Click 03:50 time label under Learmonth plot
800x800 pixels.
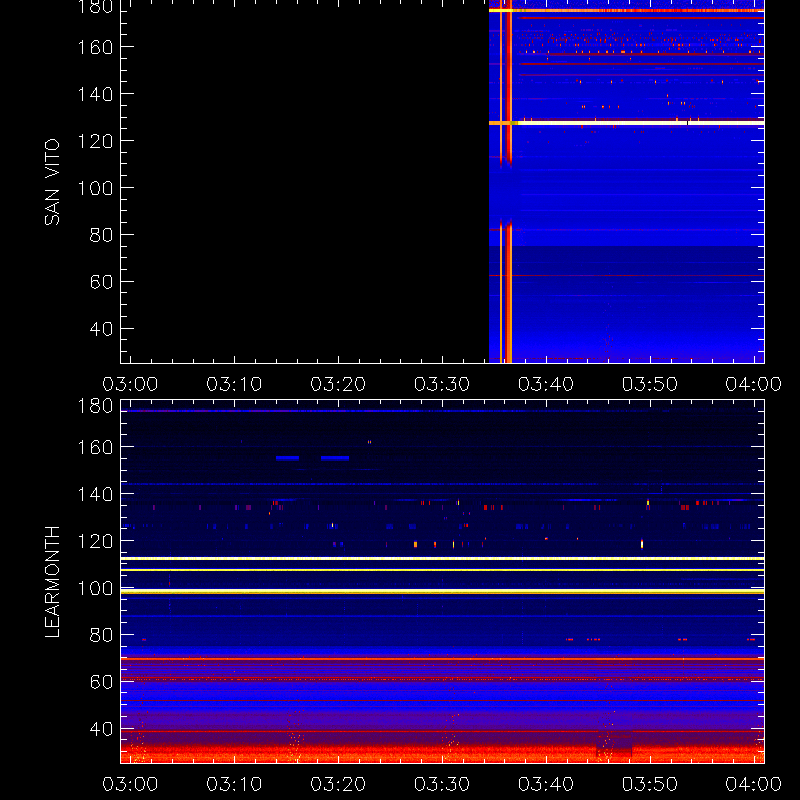coord(649,784)
